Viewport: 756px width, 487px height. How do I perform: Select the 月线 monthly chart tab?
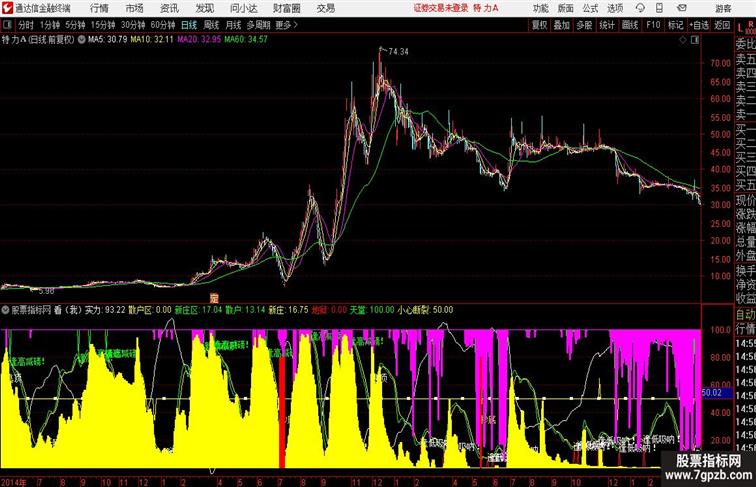click(x=233, y=25)
